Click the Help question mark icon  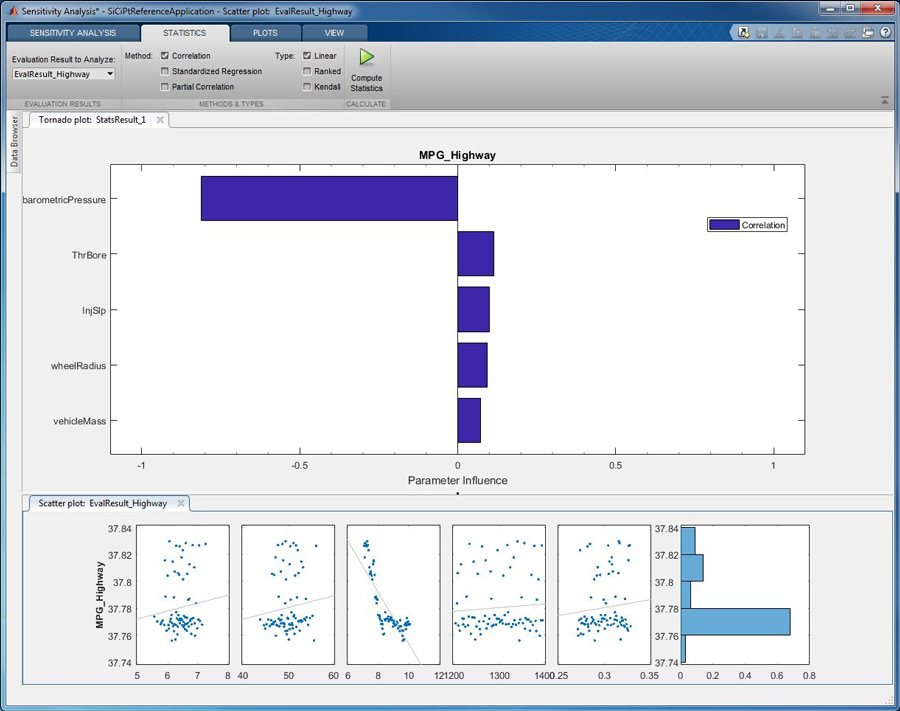pos(884,32)
